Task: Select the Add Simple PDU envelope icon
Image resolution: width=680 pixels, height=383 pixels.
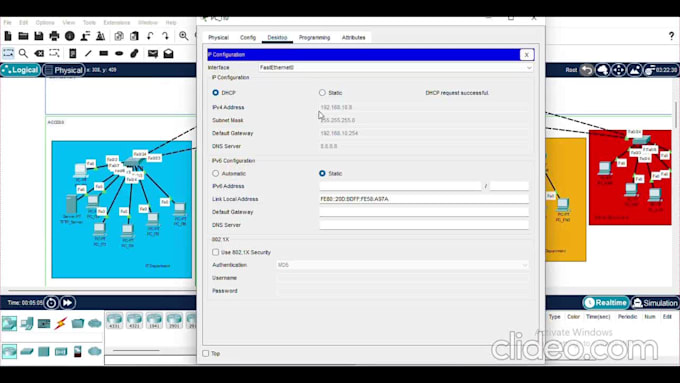Action: pos(153,53)
